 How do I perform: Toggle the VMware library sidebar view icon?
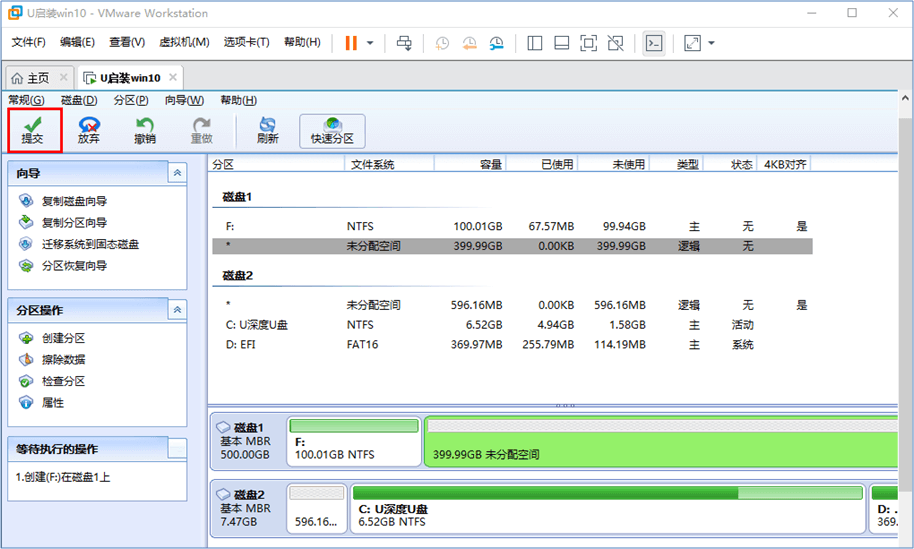point(535,43)
